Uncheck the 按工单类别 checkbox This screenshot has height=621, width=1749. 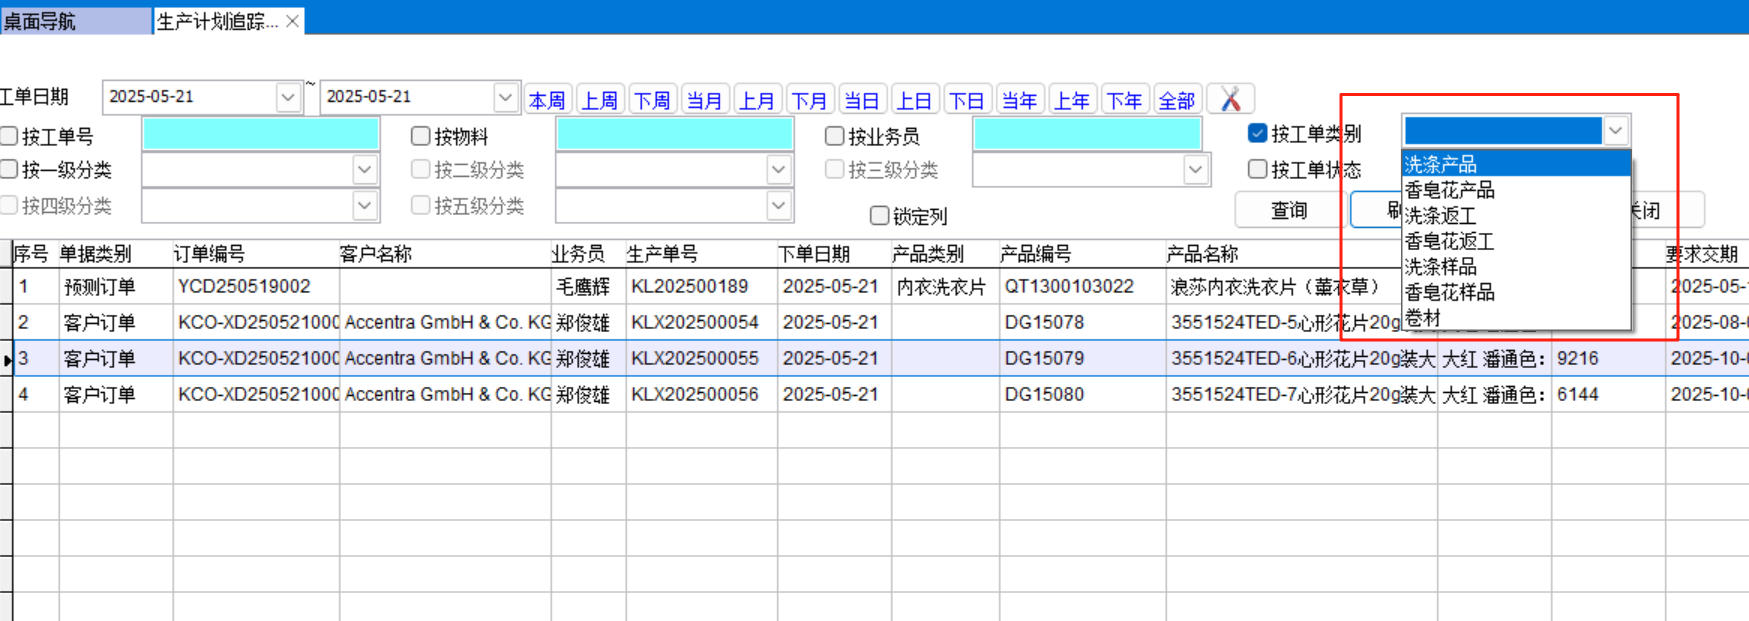click(x=1258, y=133)
